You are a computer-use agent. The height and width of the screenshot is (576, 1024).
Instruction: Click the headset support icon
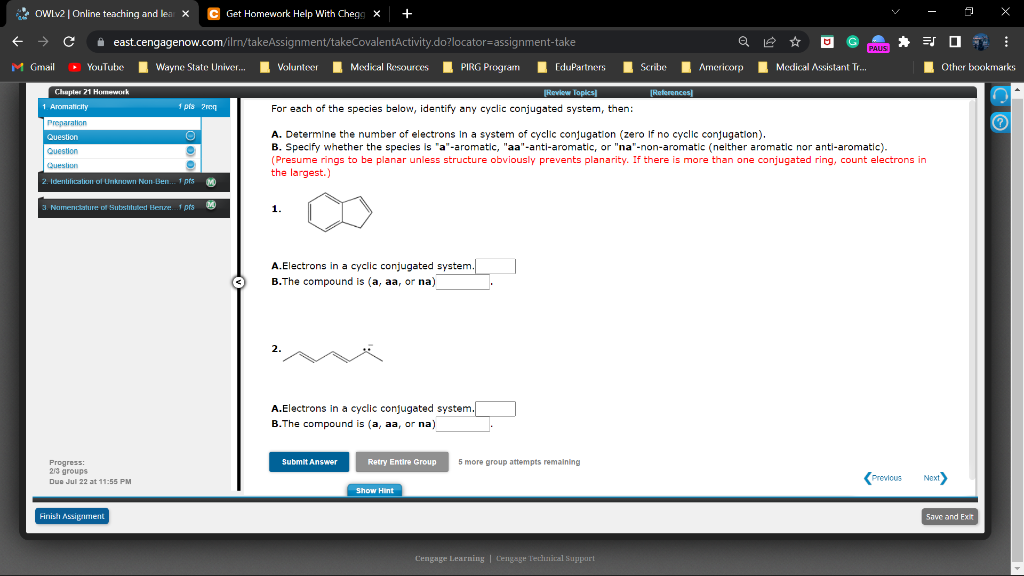coord(1000,95)
